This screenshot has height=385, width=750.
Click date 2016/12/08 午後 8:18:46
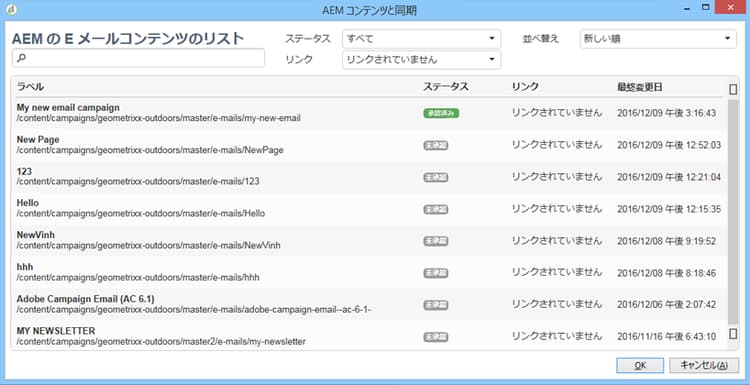coord(666,273)
